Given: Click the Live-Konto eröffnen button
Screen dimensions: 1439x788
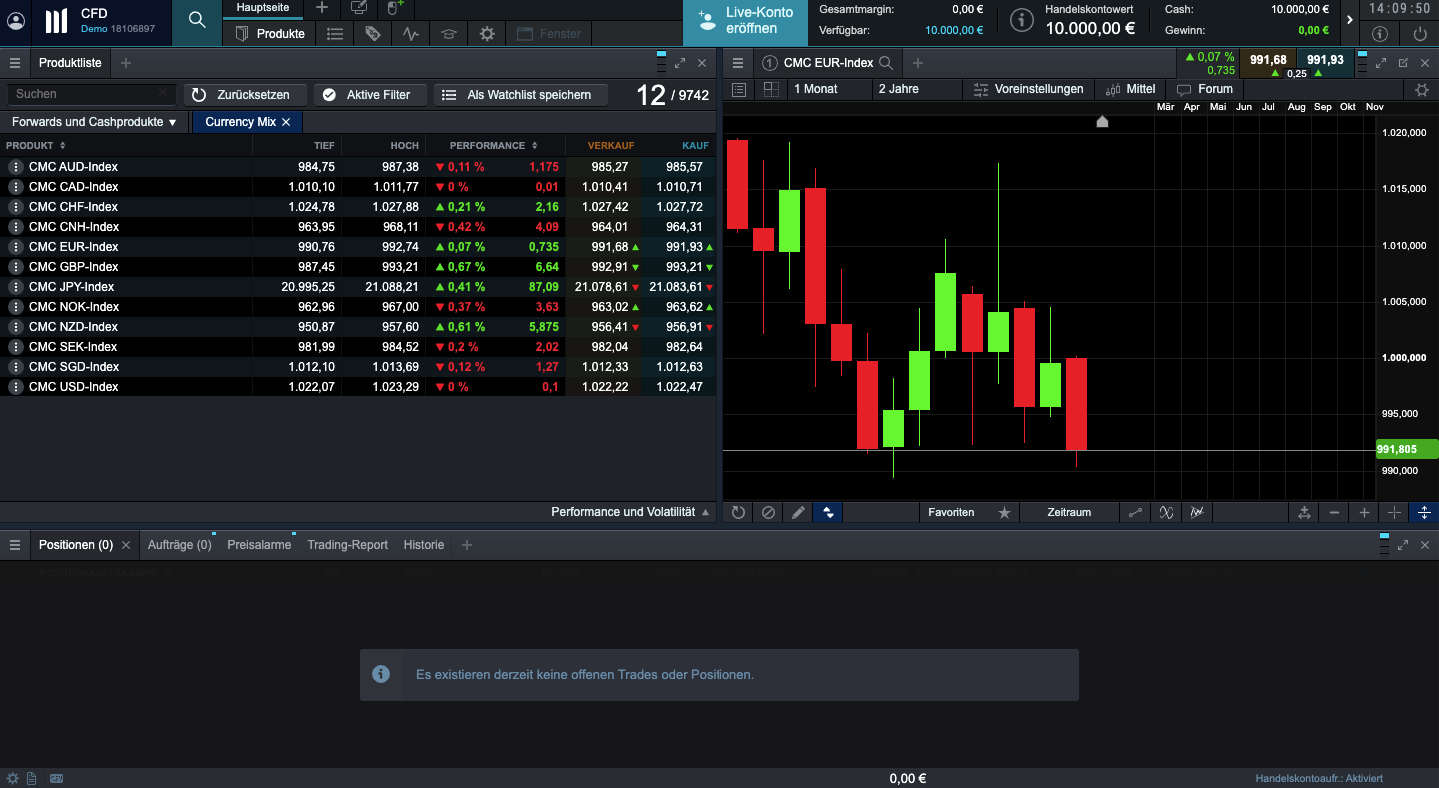Looking at the screenshot, I should point(743,22).
